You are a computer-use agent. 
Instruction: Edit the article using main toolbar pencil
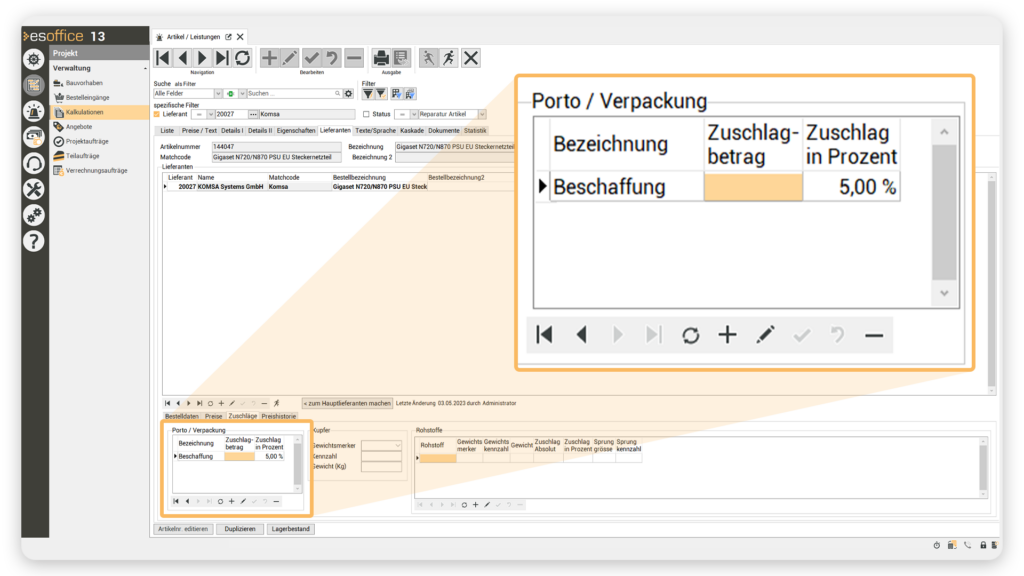(x=290, y=58)
